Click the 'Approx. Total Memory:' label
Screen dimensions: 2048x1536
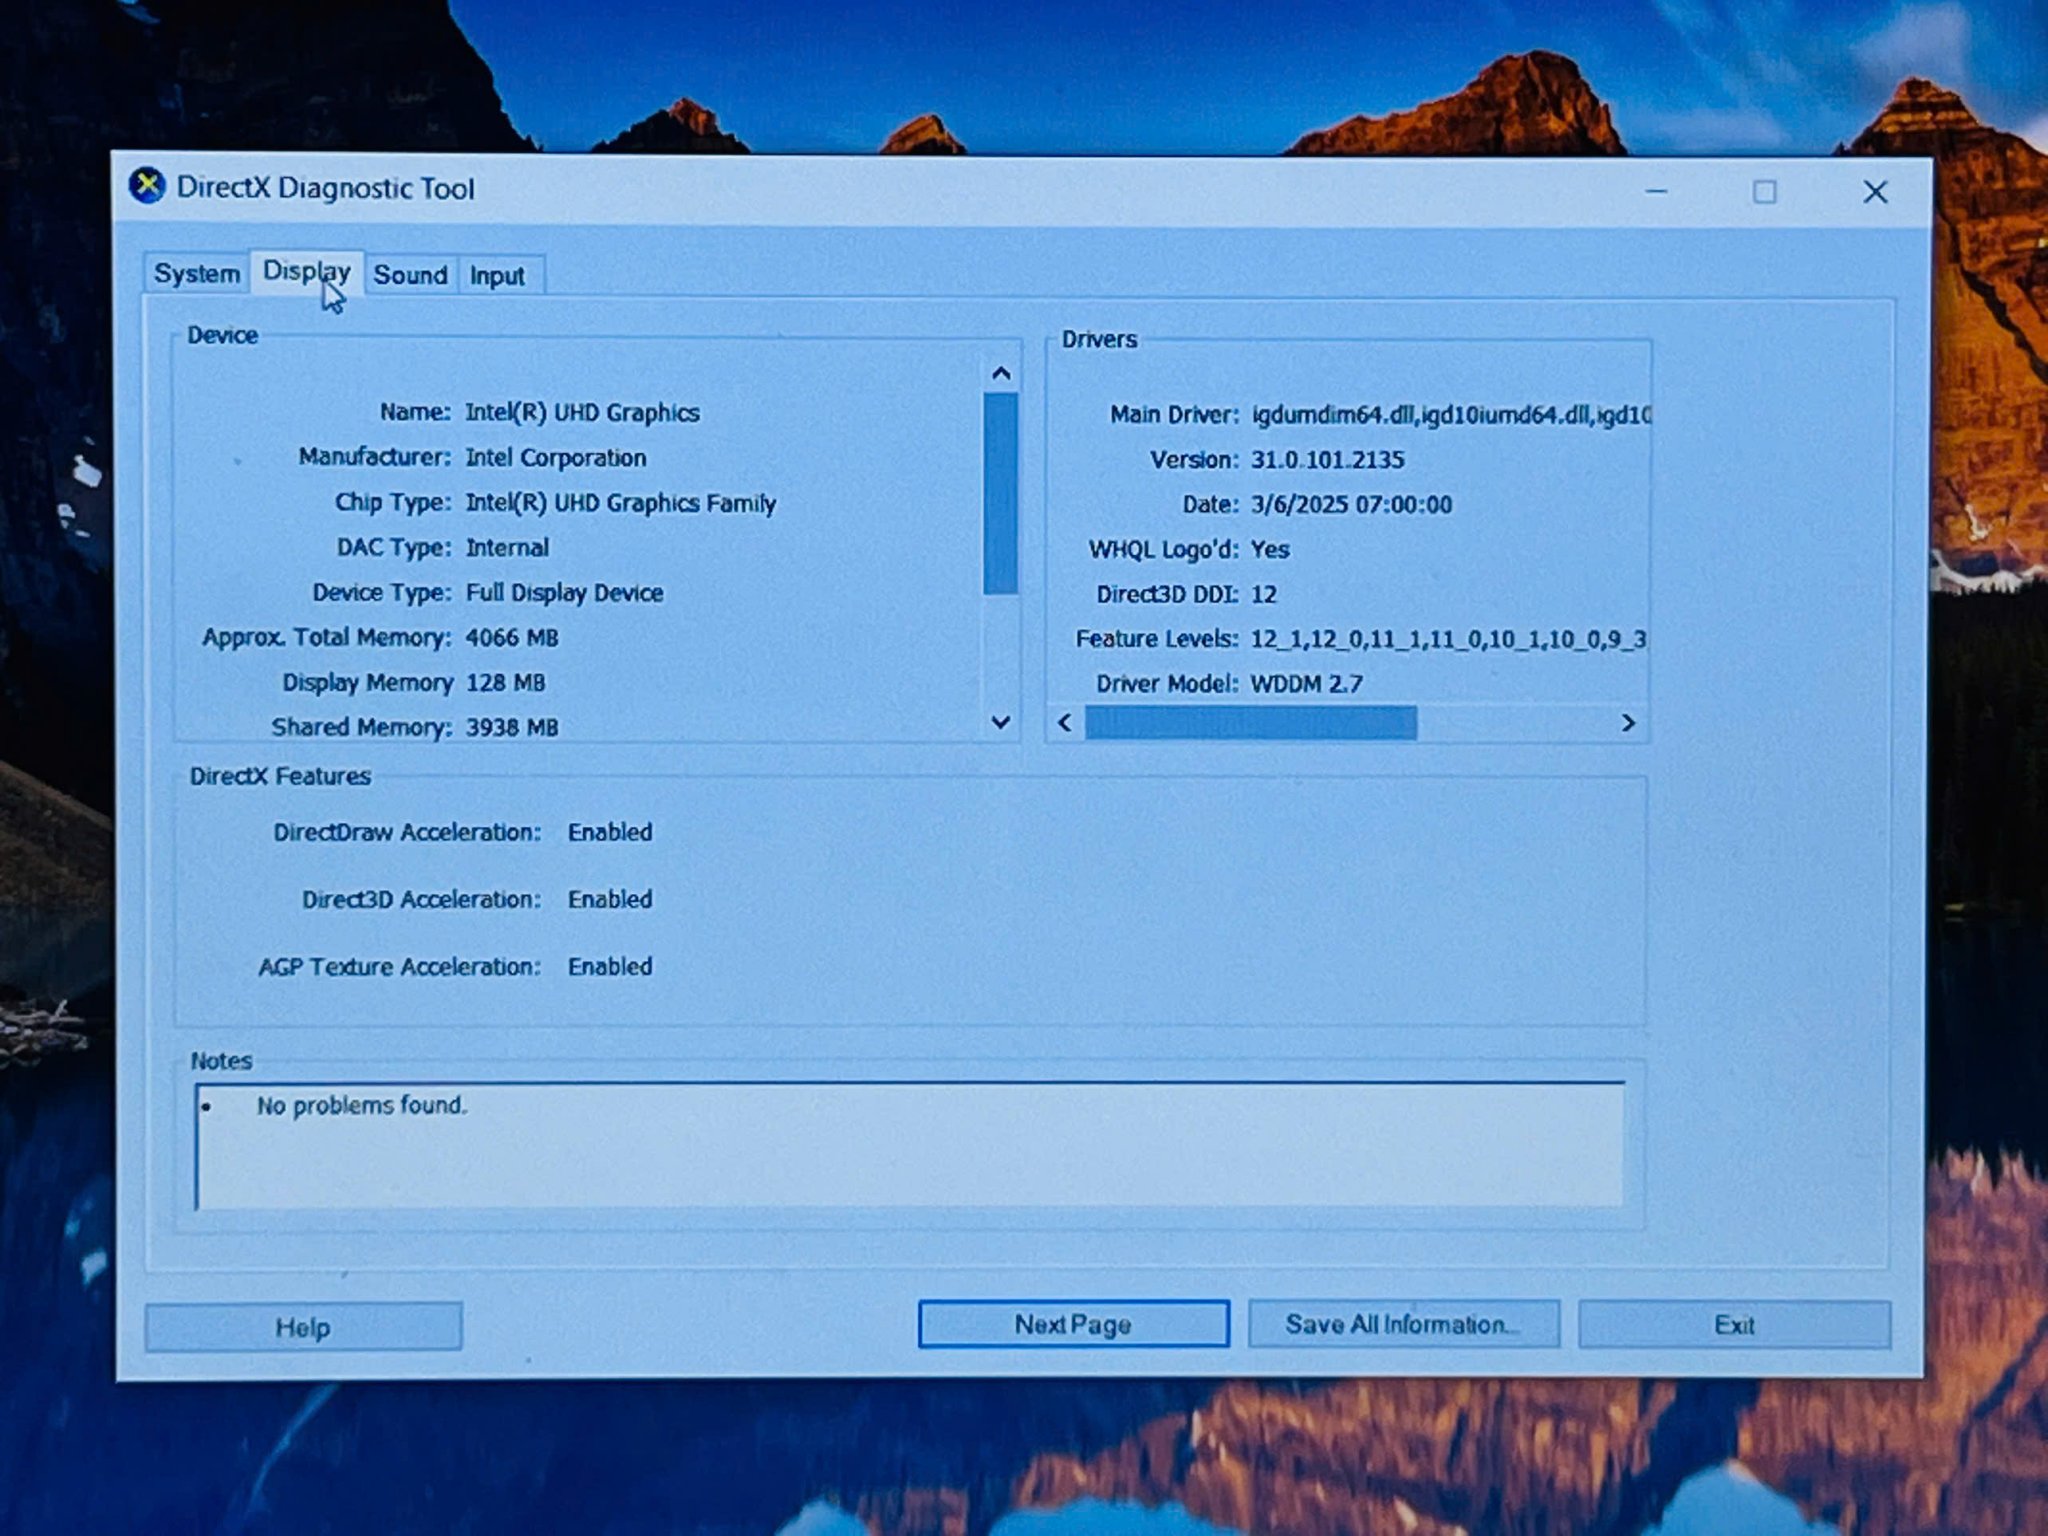[x=326, y=638]
